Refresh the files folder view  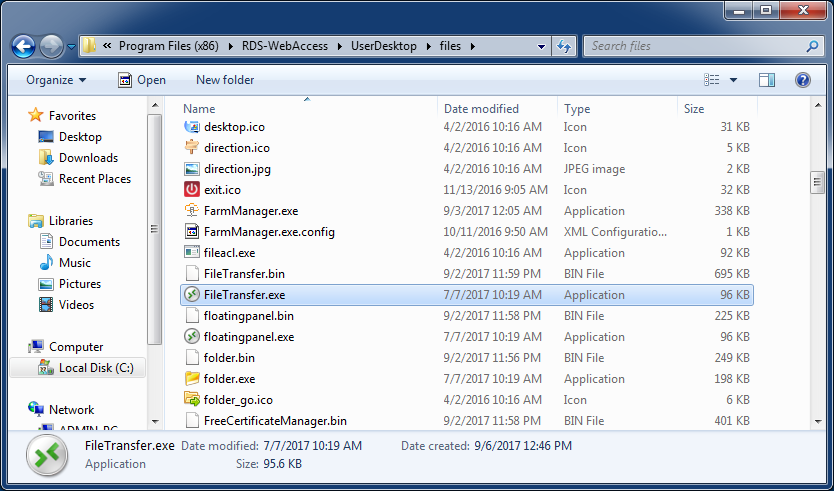pos(564,46)
